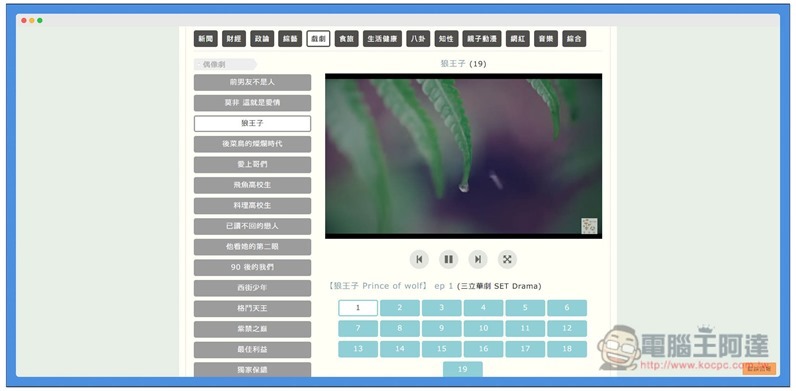This screenshot has width=796, height=391.
Task: Open the 90 後的我們 drama
Action: 252,267
